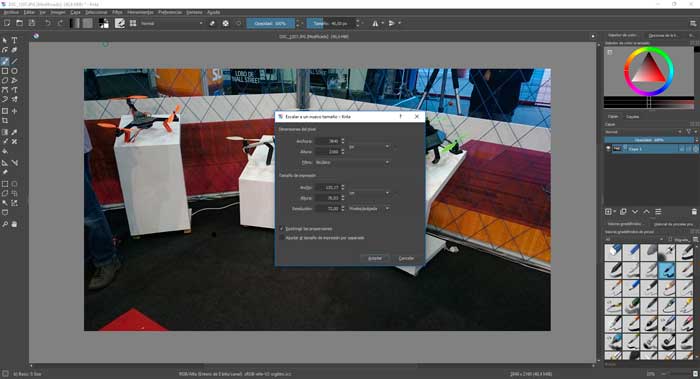Adjust the Opacidad slider in the toolbar
This screenshot has height=379, width=700.
point(271,23)
